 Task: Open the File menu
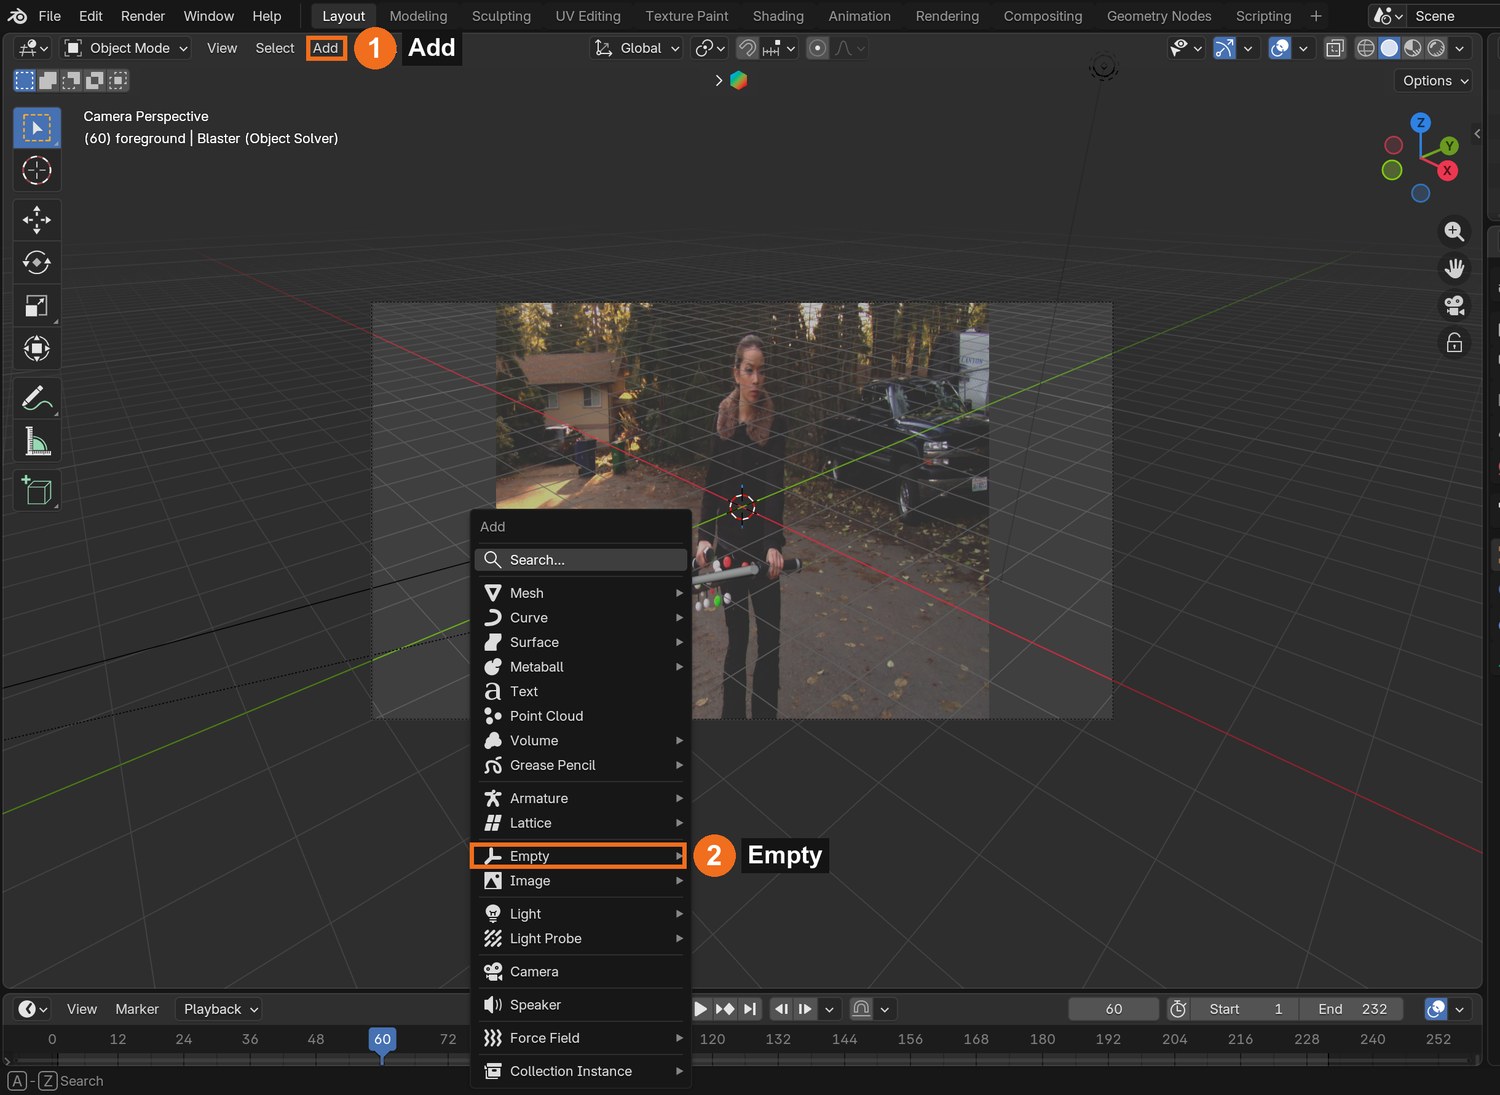click(50, 16)
